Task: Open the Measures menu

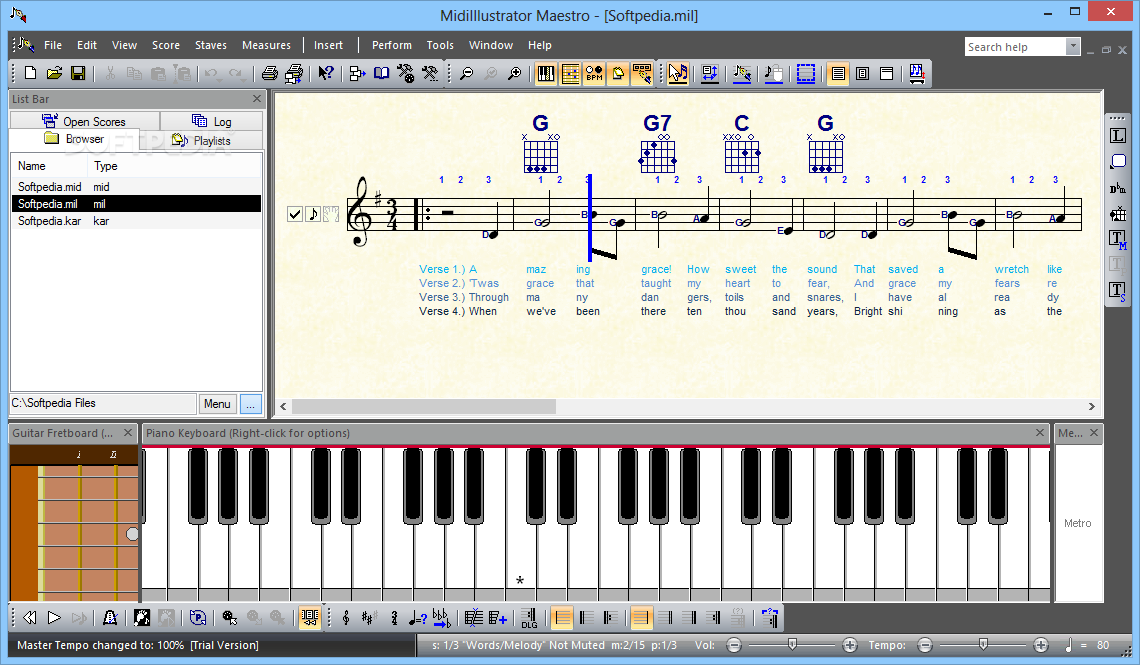Action: tap(266, 45)
